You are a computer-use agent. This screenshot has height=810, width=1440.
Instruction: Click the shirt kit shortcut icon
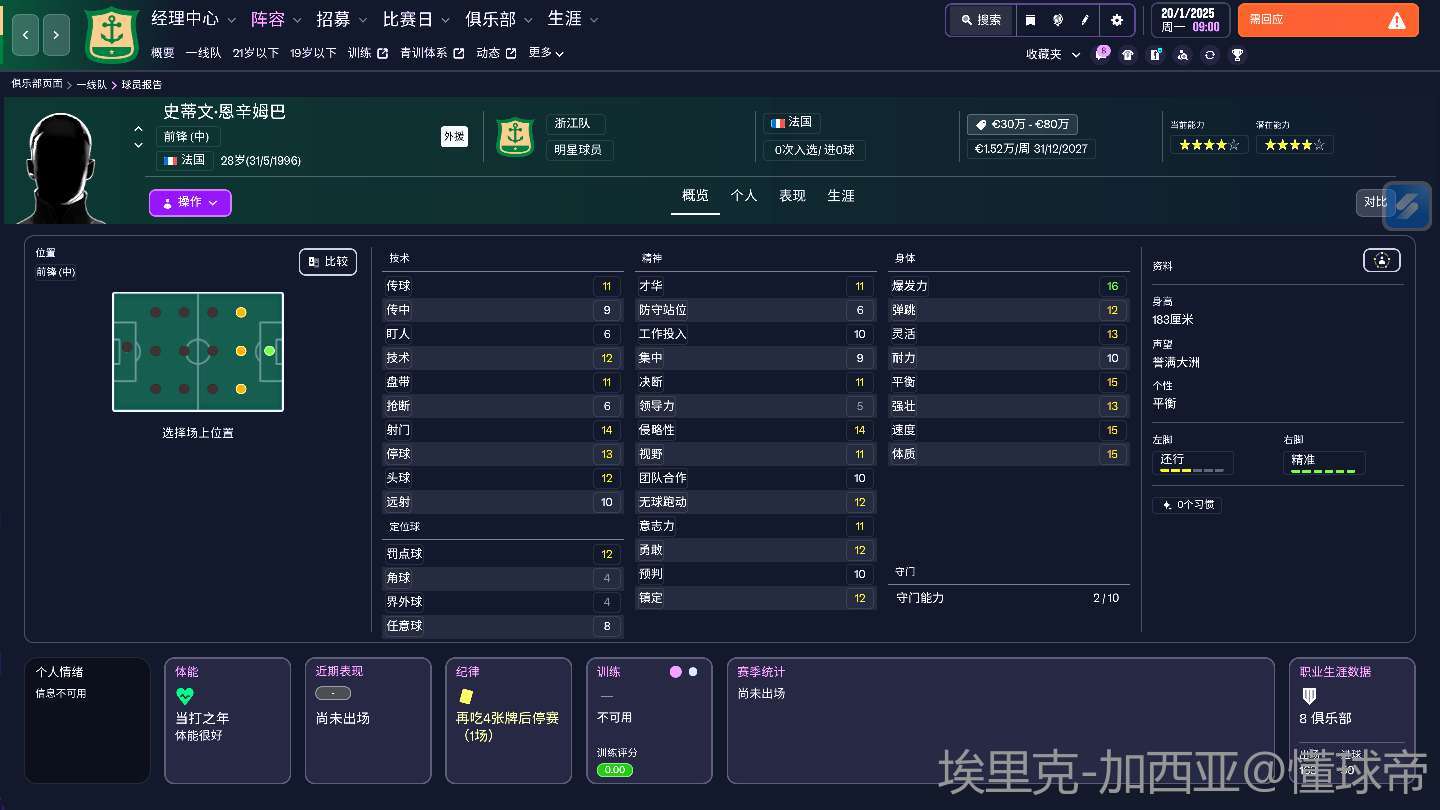point(1128,55)
